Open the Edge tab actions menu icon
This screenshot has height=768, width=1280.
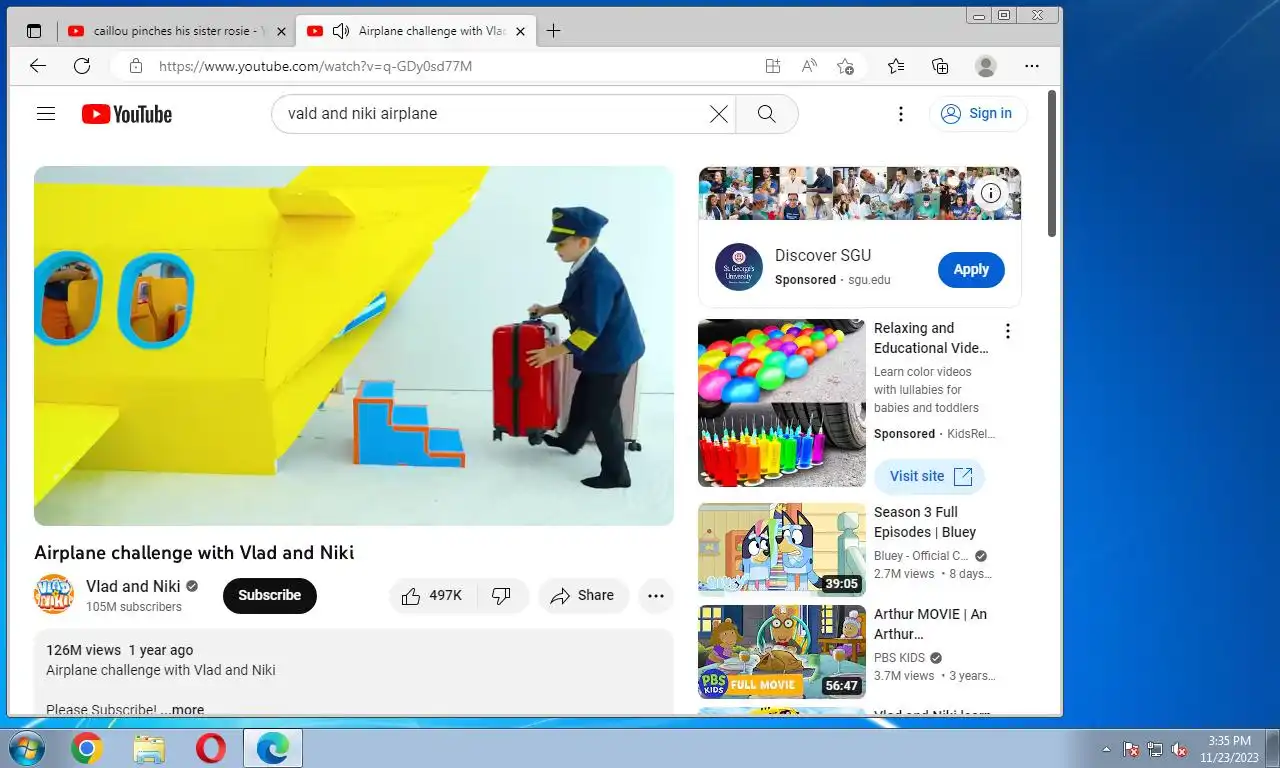coord(34,31)
